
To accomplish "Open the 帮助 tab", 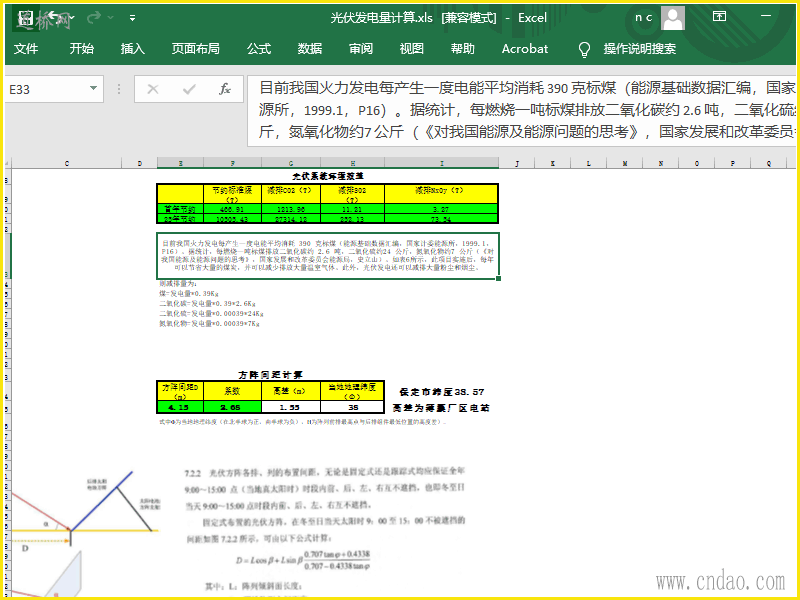I will tap(463, 48).
